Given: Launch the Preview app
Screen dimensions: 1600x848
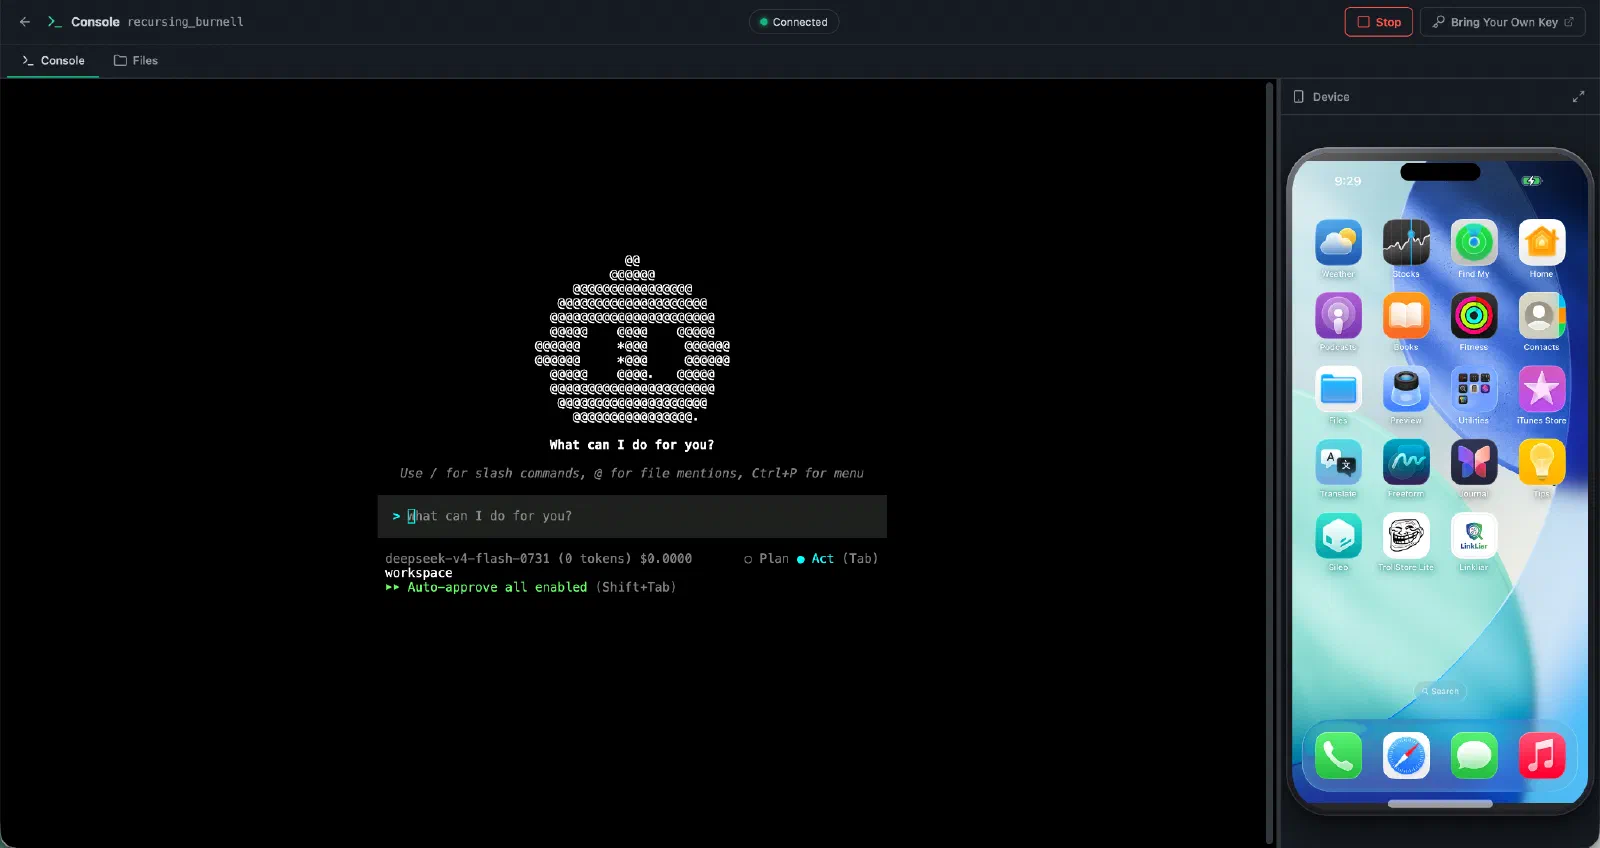Looking at the screenshot, I should pyautogui.click(x=1406, y=389).
